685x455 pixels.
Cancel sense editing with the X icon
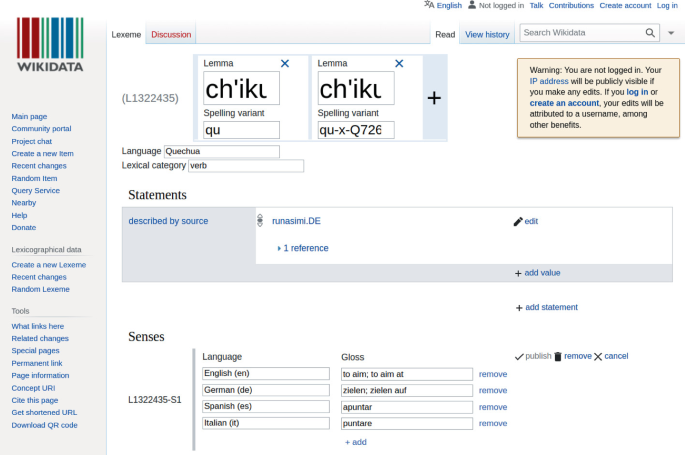[x=598, y=356]
